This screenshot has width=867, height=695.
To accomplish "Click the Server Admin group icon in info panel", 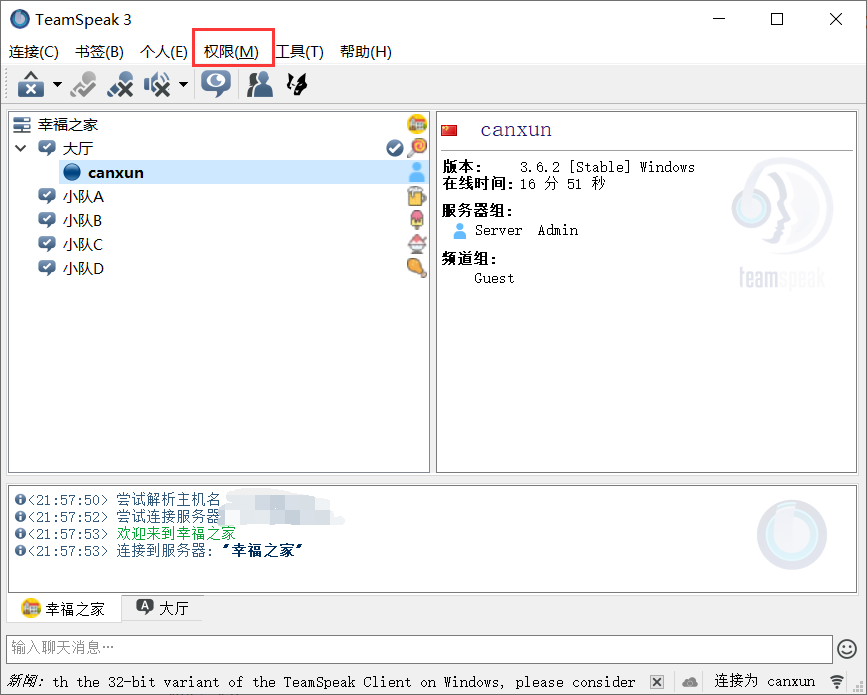I will click(x=459, y=231).
